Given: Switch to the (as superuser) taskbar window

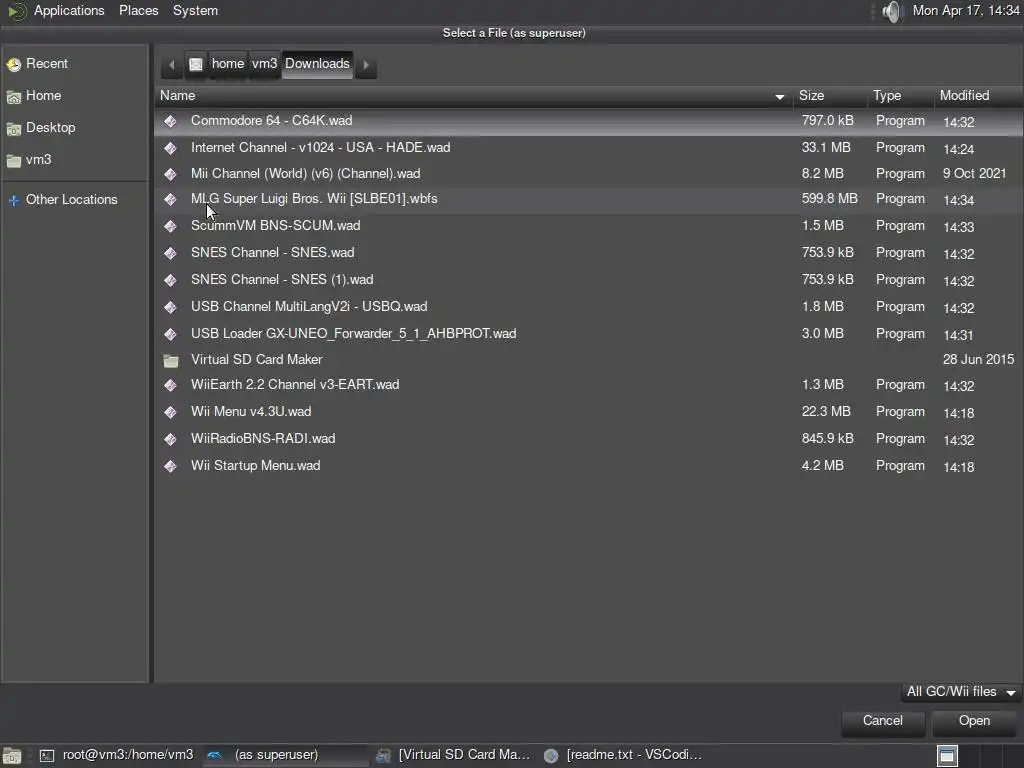Looking at the screenshot, I should [x=285, y=755].
